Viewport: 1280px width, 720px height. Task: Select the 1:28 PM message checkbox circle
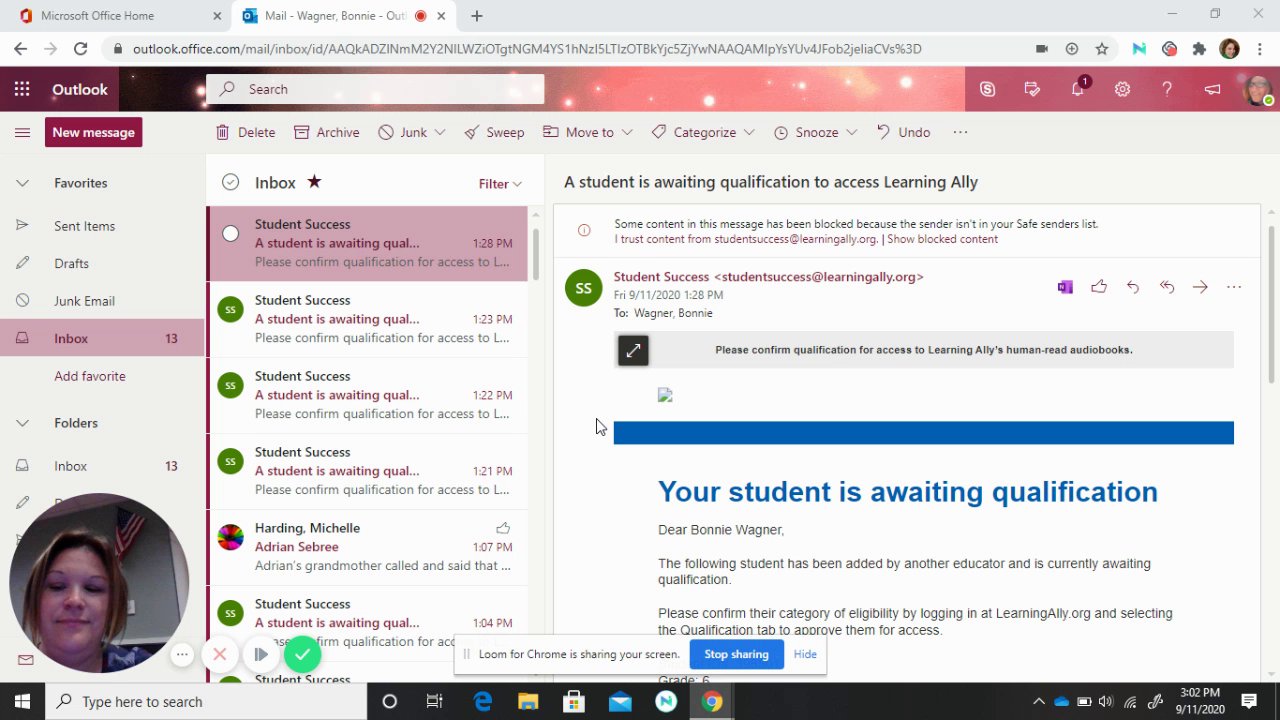coord(230,233)
